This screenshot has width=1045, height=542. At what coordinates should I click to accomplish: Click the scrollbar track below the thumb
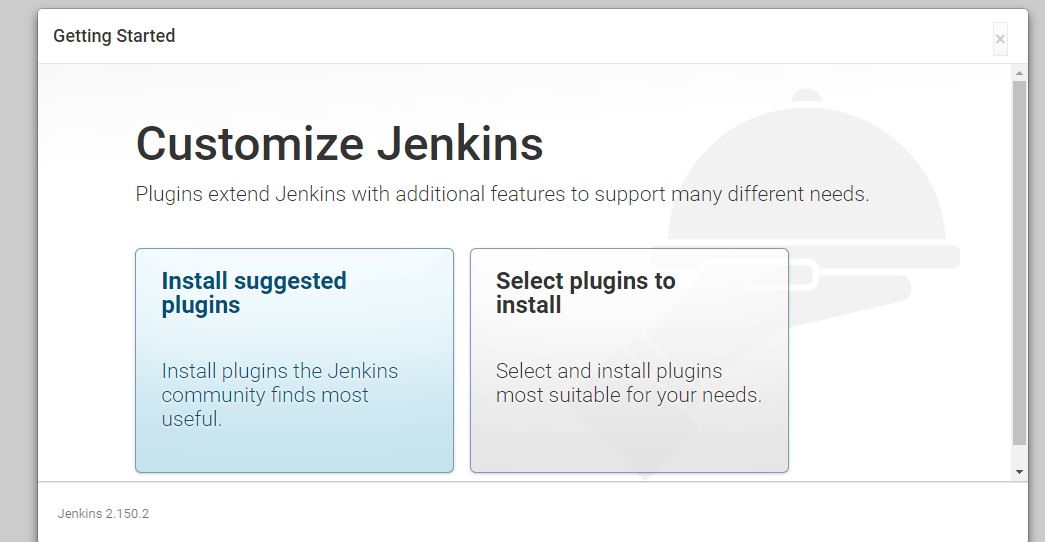1019,455
